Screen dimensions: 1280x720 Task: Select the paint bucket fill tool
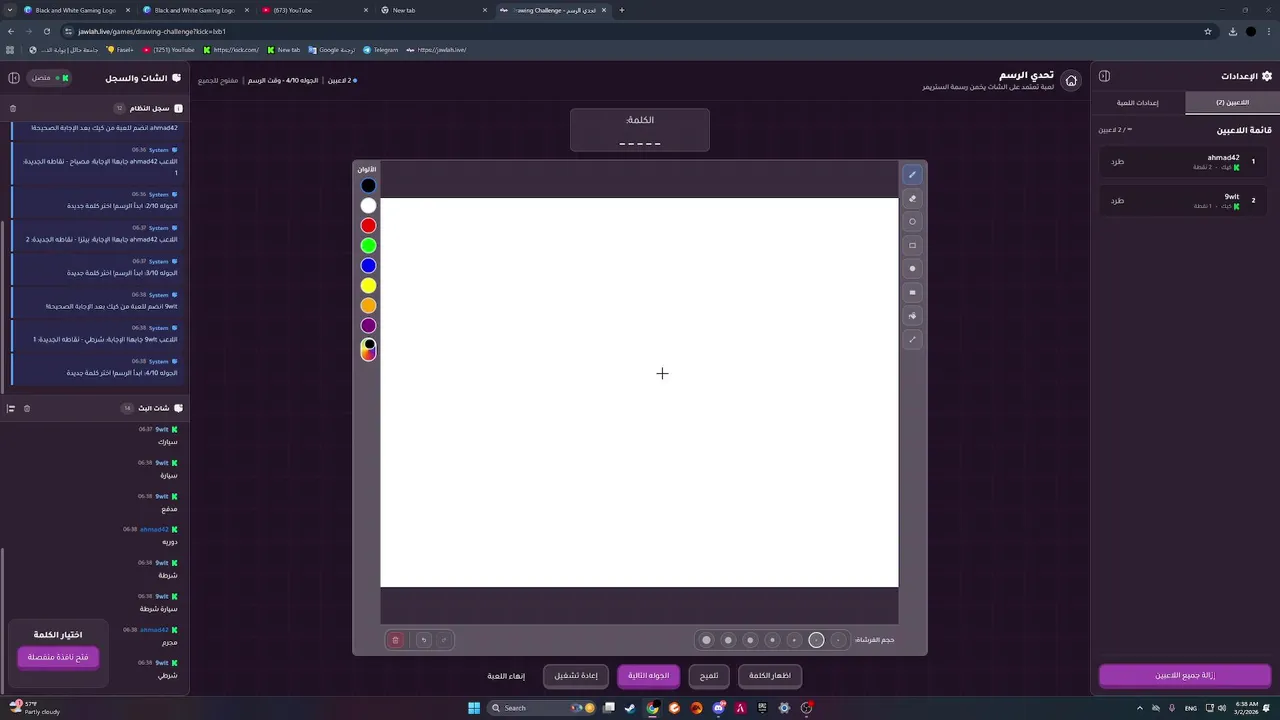[x=912, y=316]
